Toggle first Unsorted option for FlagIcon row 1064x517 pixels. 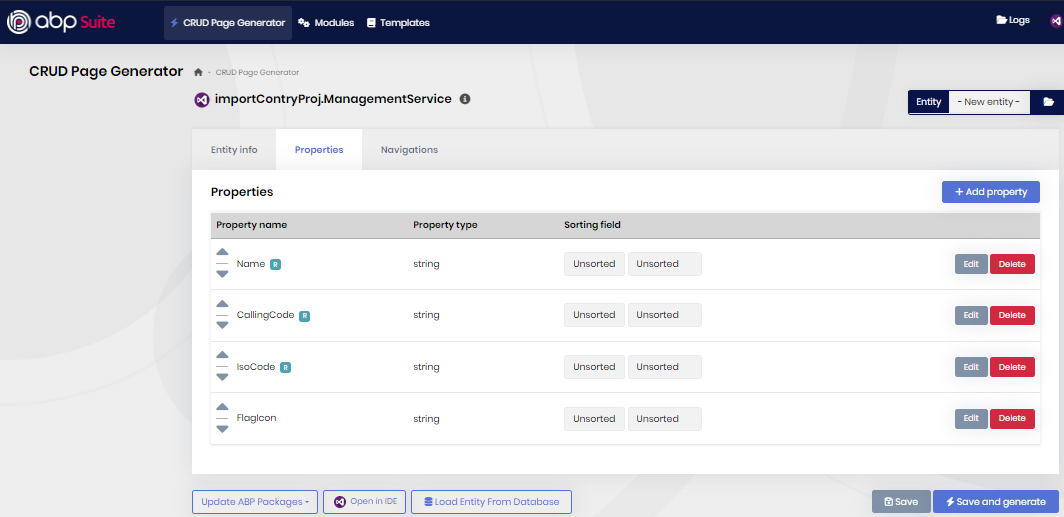pyautogui.click(x=594, y=419)
